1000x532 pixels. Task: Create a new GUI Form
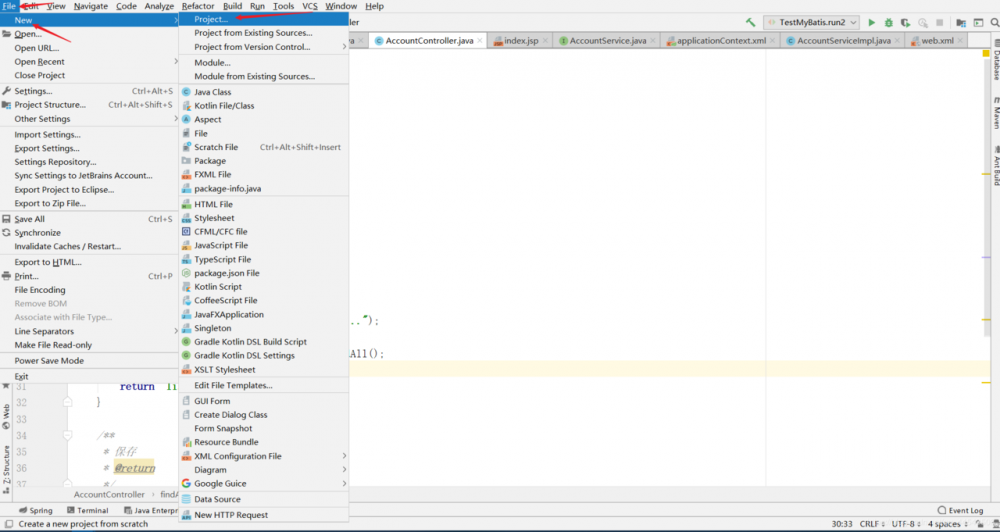[263, 401]
